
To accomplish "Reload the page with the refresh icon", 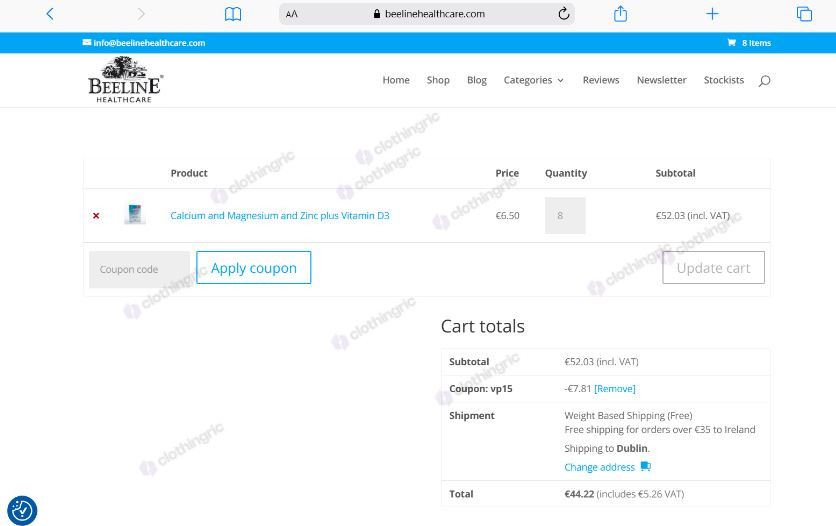I will point(564,14).
